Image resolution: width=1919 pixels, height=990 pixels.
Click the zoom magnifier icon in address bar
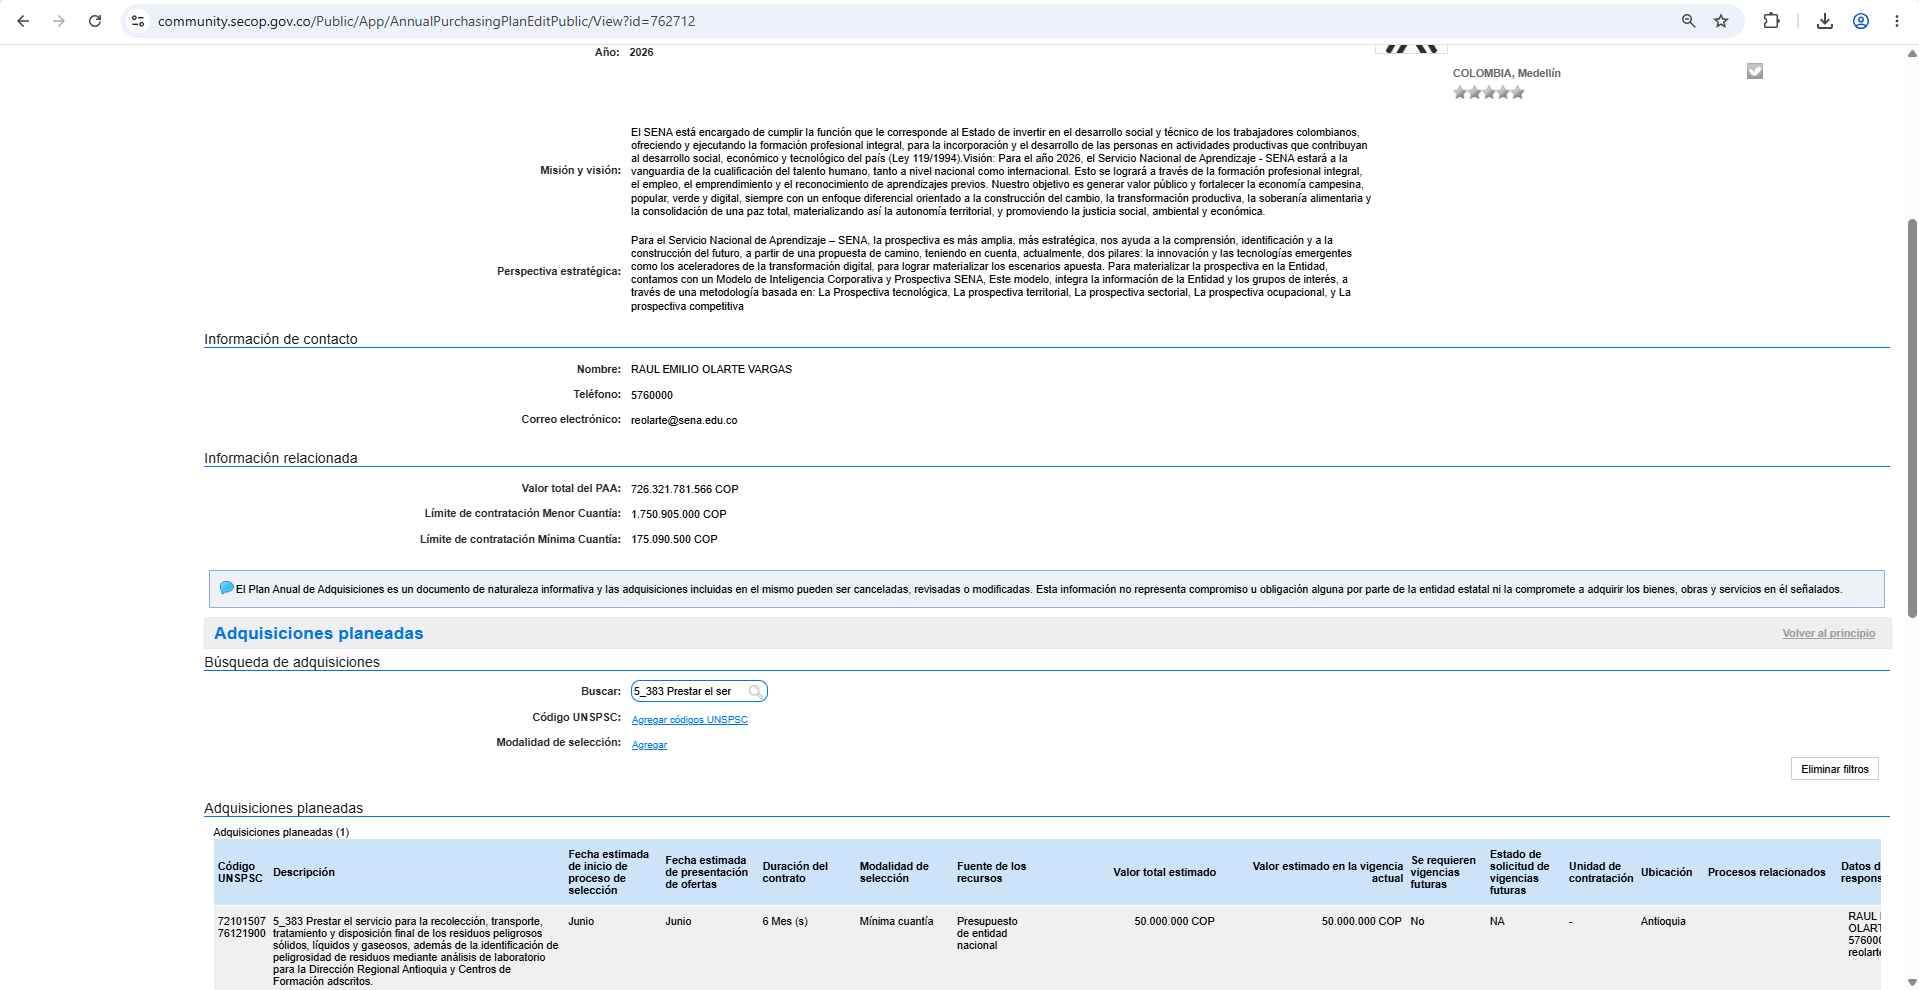1688,21
